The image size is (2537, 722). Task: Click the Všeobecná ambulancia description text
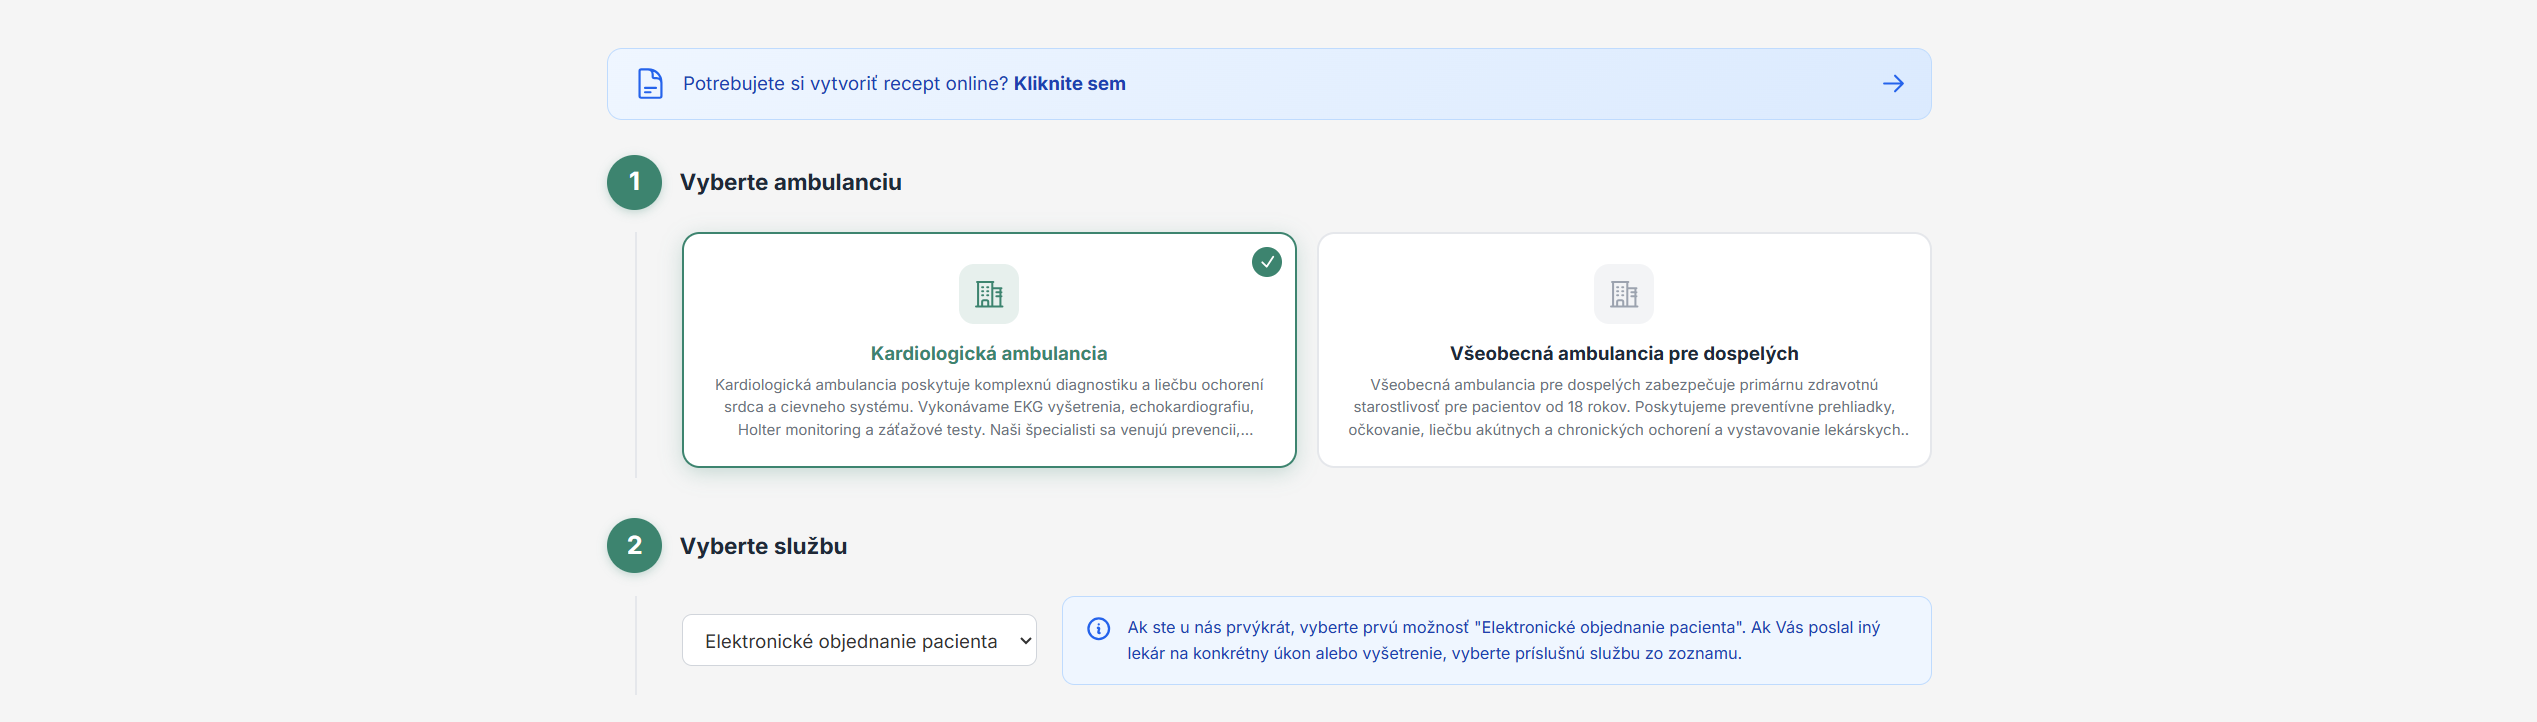pos(1623,407)
